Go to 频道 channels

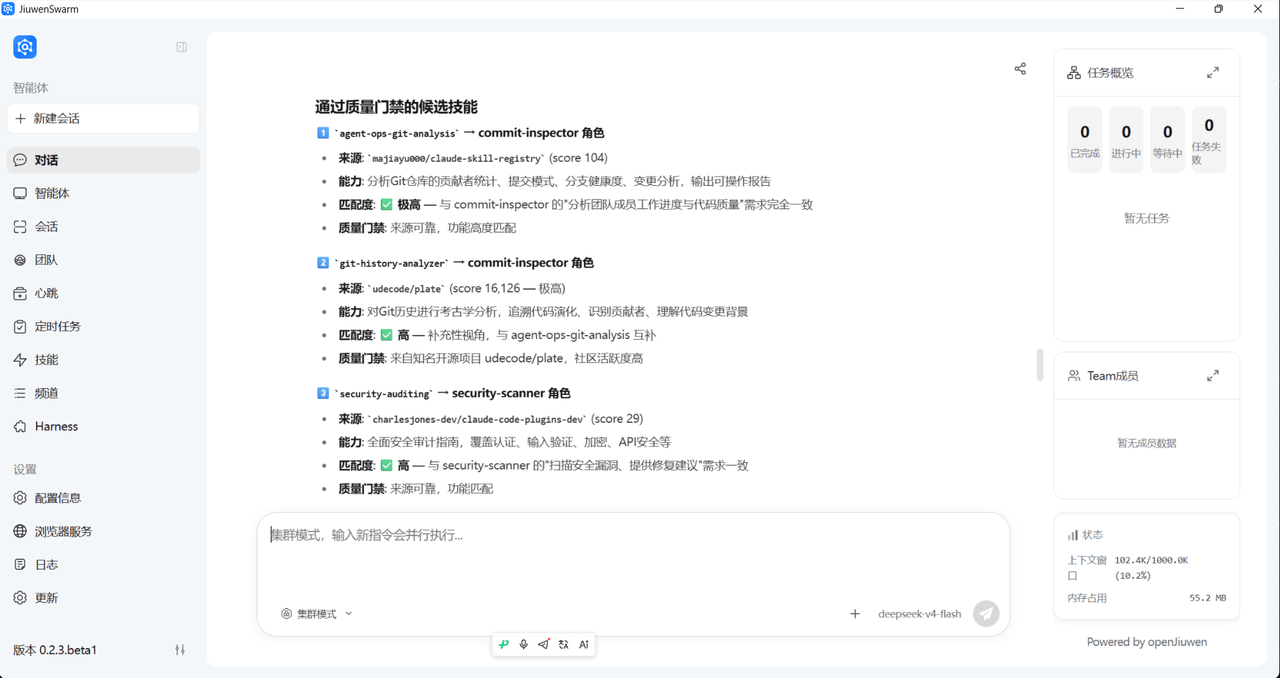[x=103, y=393]
